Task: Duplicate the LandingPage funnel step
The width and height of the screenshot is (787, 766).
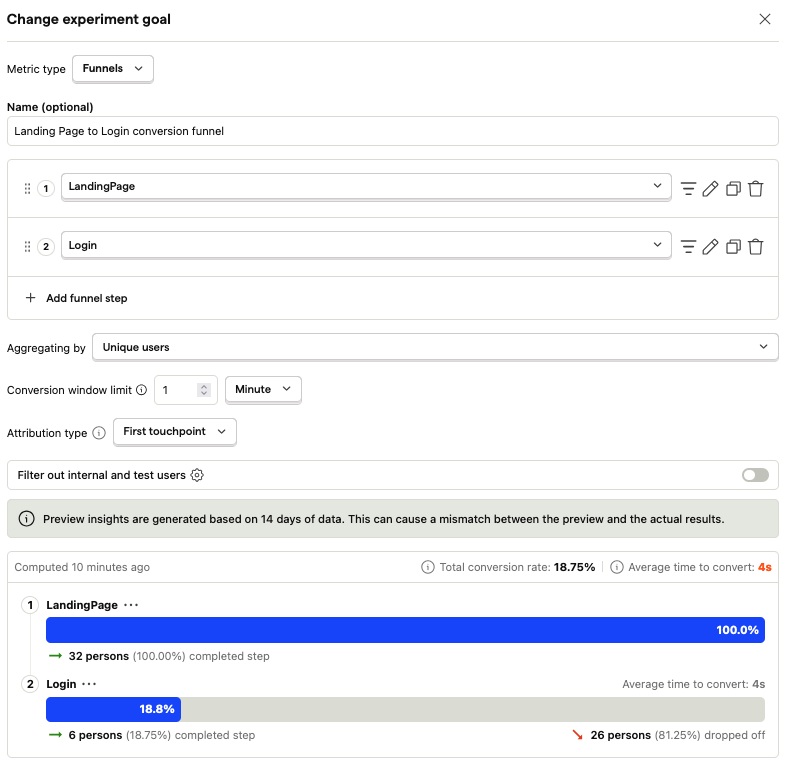Action: (x=733, y=188)
